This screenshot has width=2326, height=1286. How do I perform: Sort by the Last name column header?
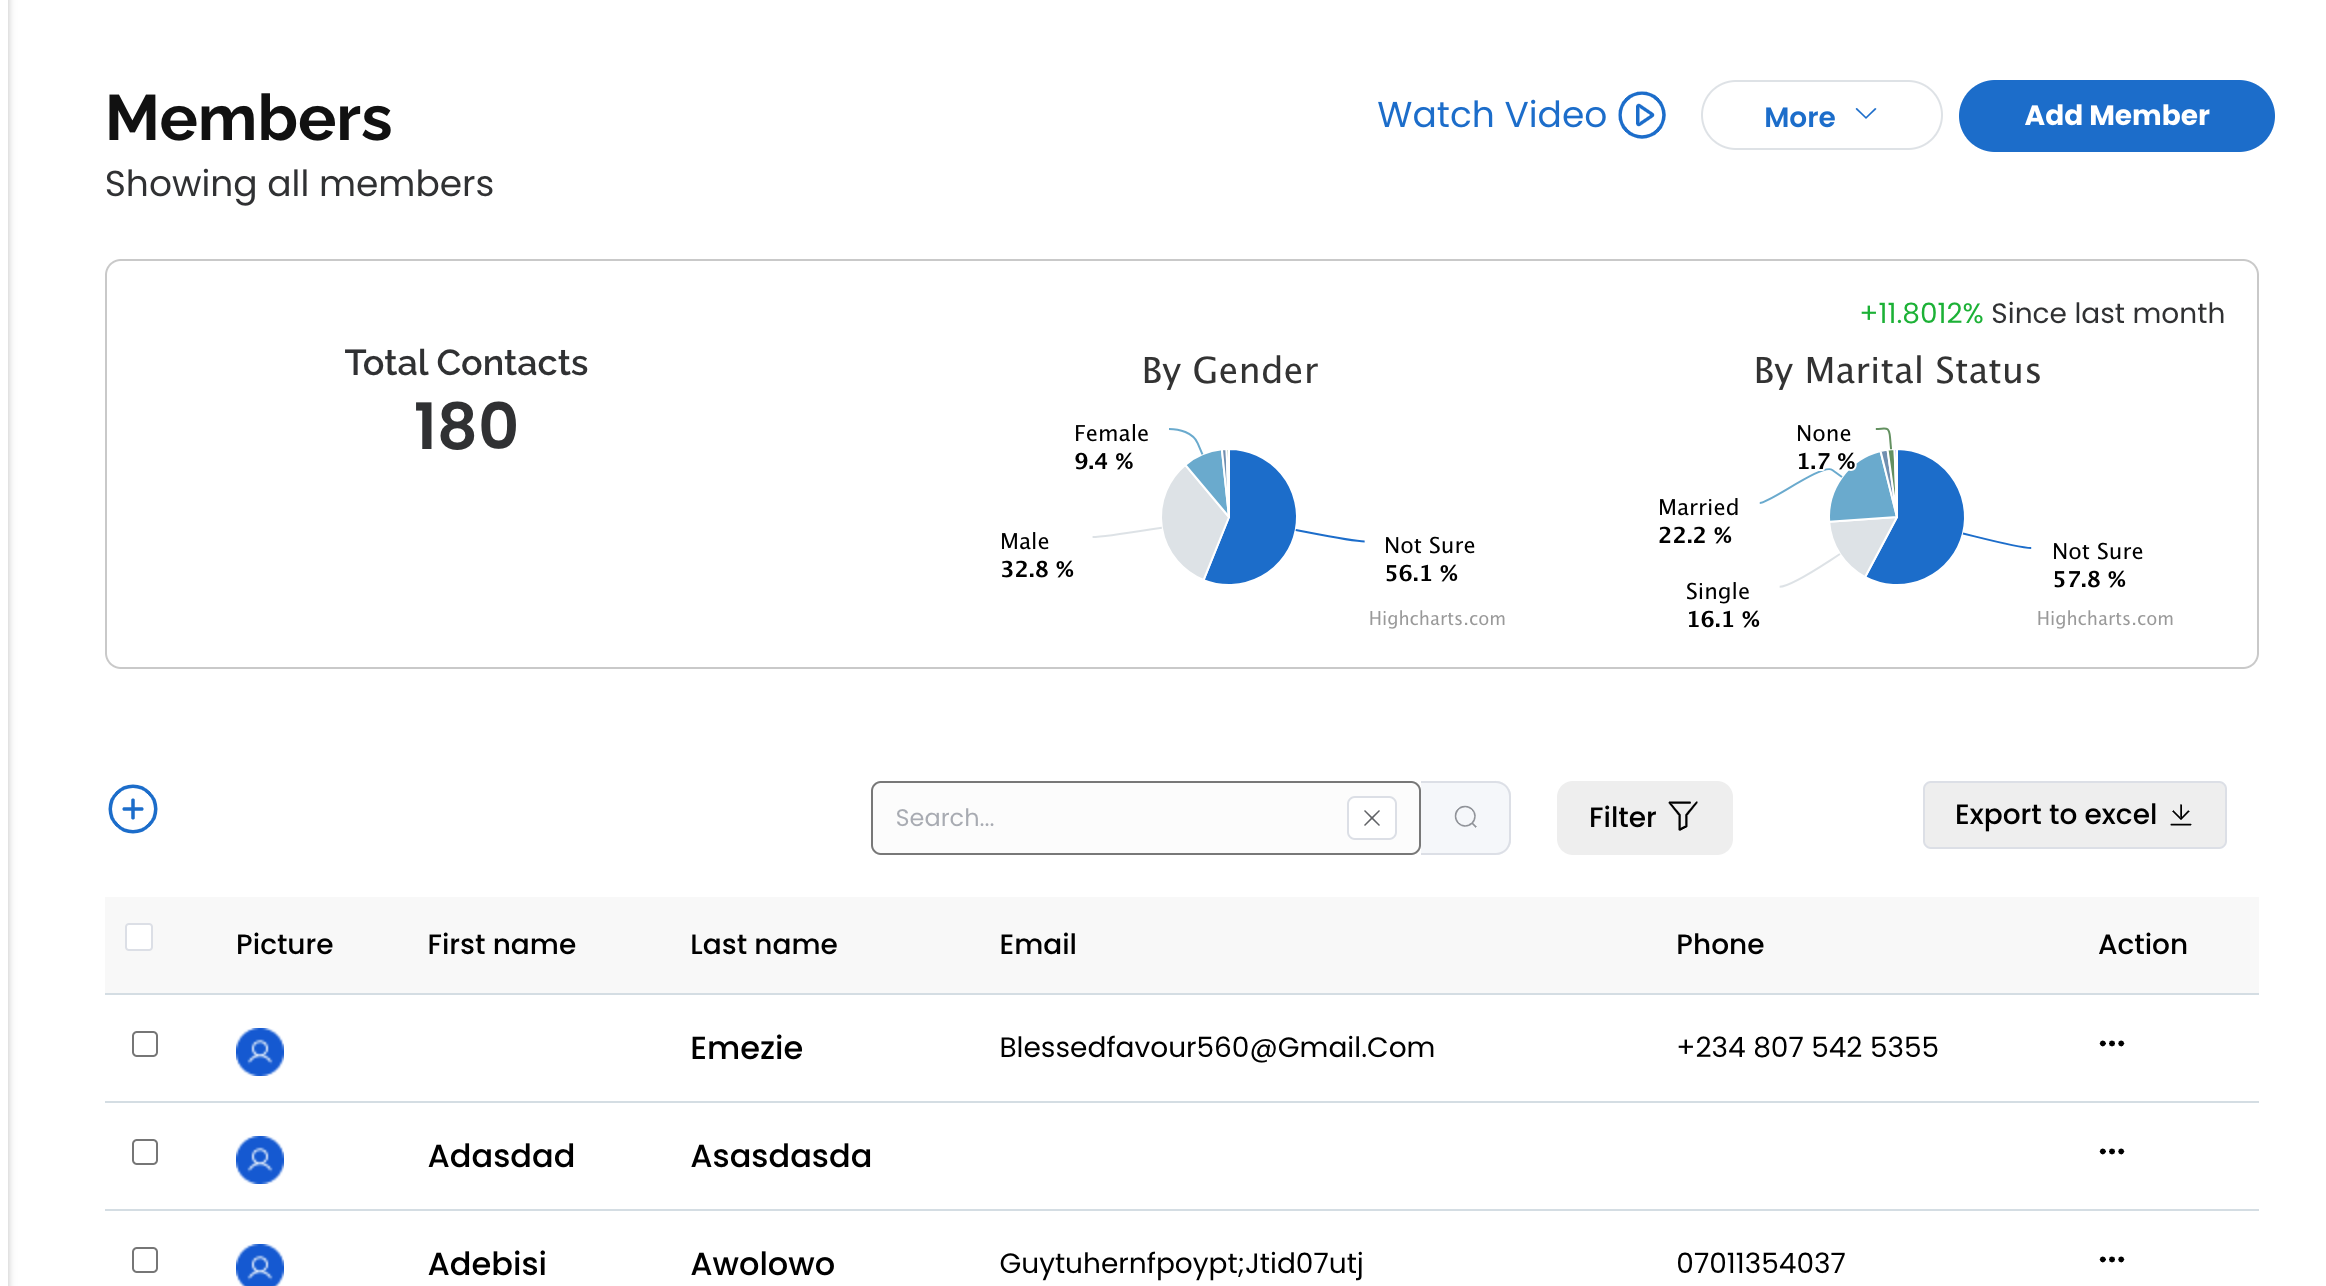coord(764,945)
